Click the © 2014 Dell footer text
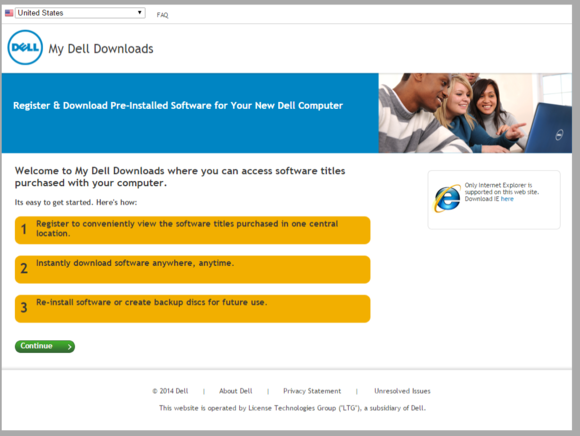This screenshot has width=580, height=436. click(x=170, y=391)
